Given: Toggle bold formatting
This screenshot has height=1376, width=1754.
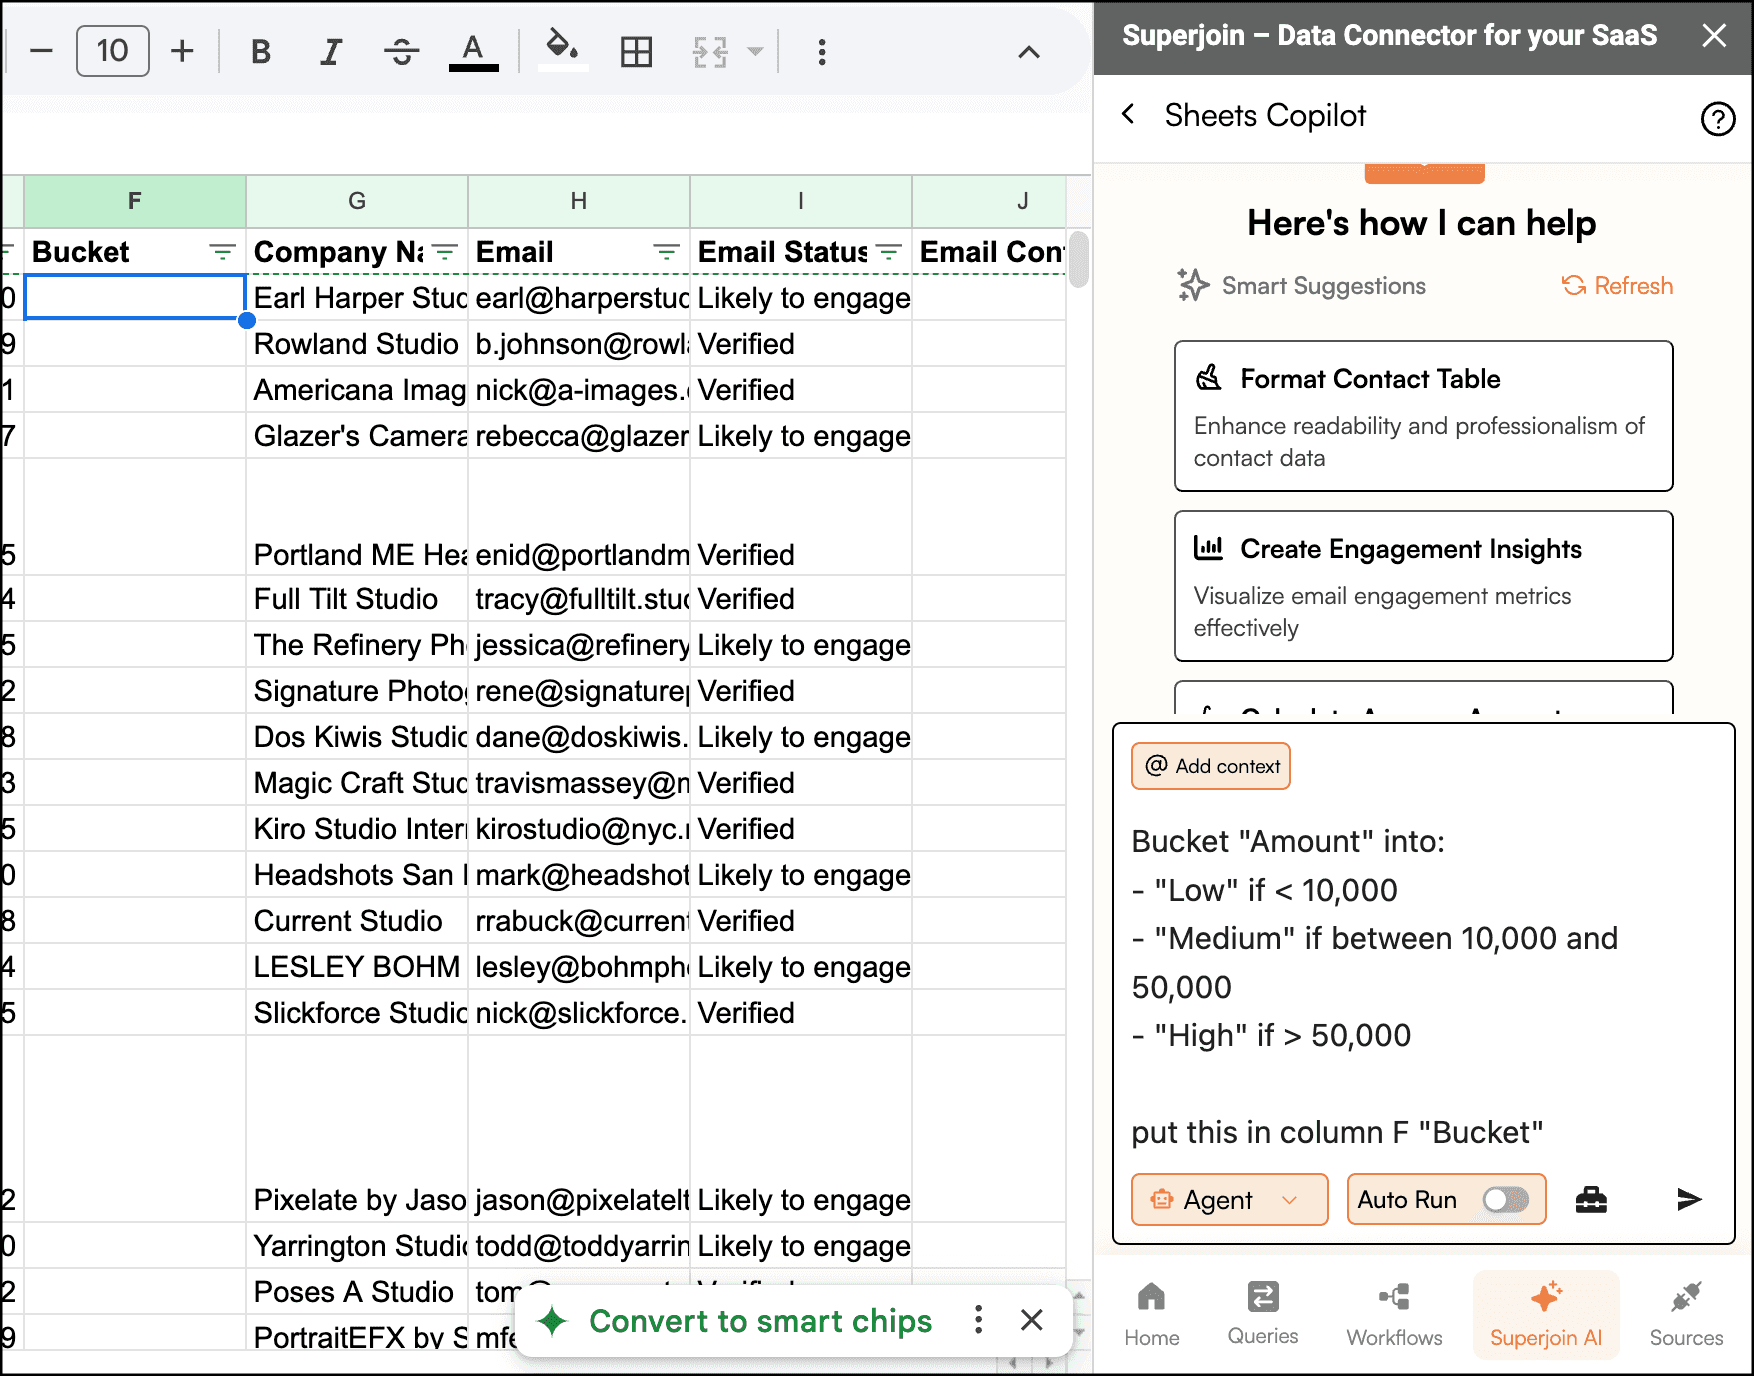Looking at the screenshot, I should pos(261,51).
